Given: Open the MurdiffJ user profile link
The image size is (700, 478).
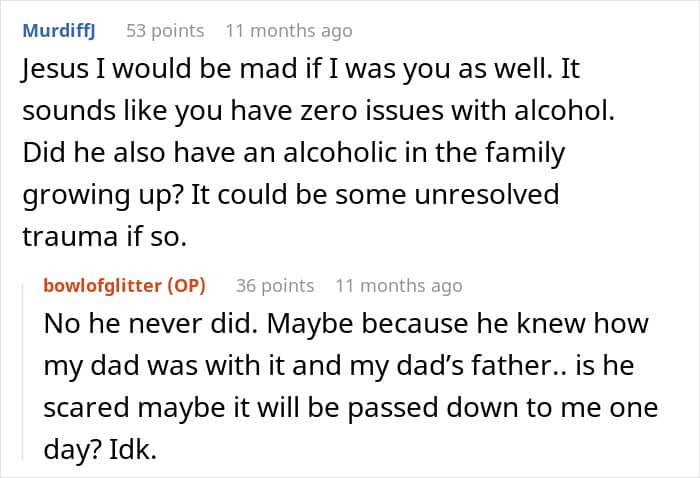Looking at the screenshot, I should point(59,31).
